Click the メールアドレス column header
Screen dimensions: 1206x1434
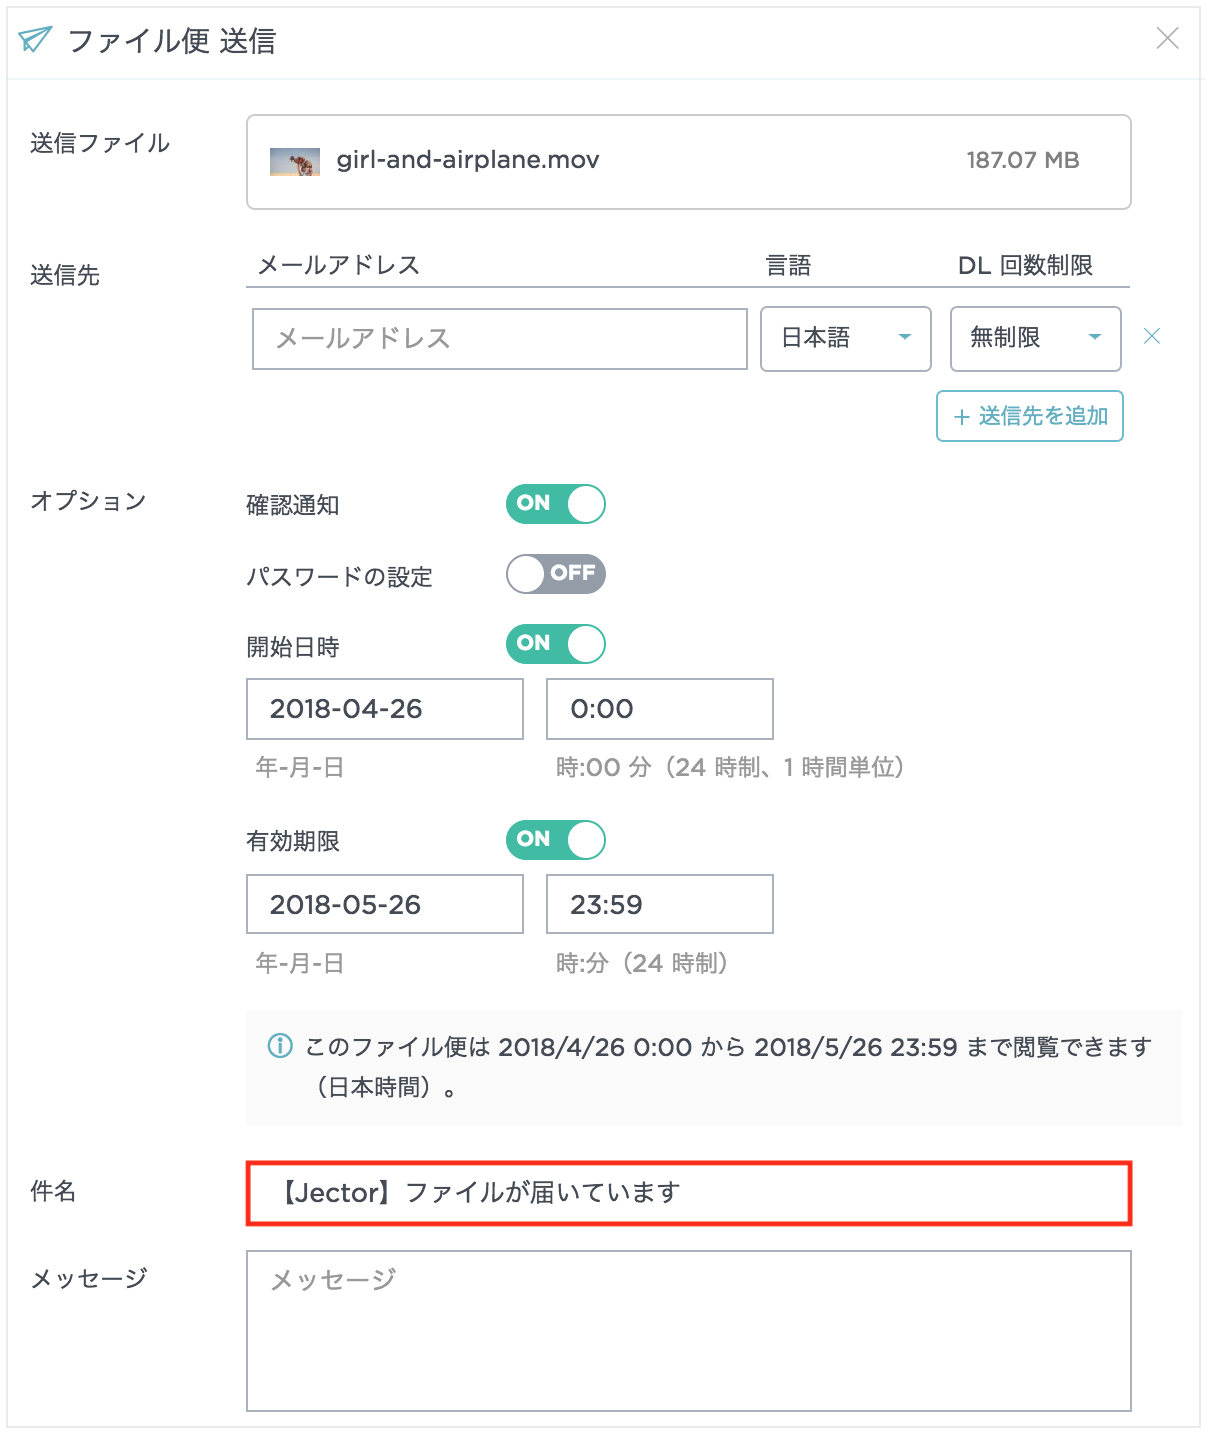(339, 265)
